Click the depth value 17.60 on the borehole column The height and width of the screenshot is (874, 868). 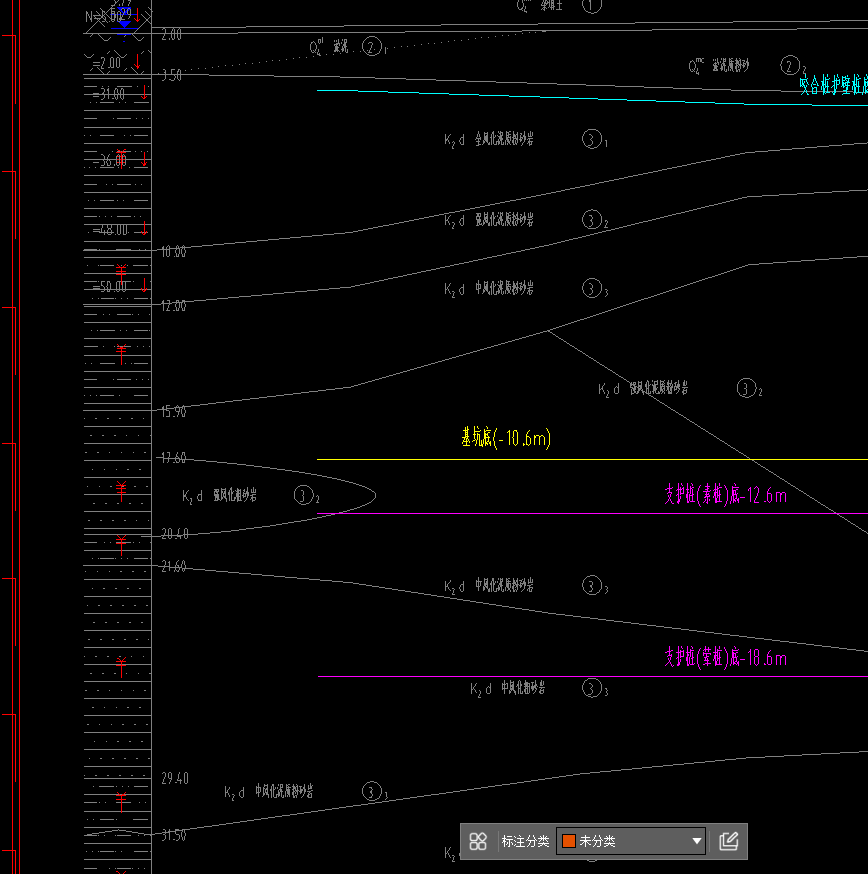point(173,458)
